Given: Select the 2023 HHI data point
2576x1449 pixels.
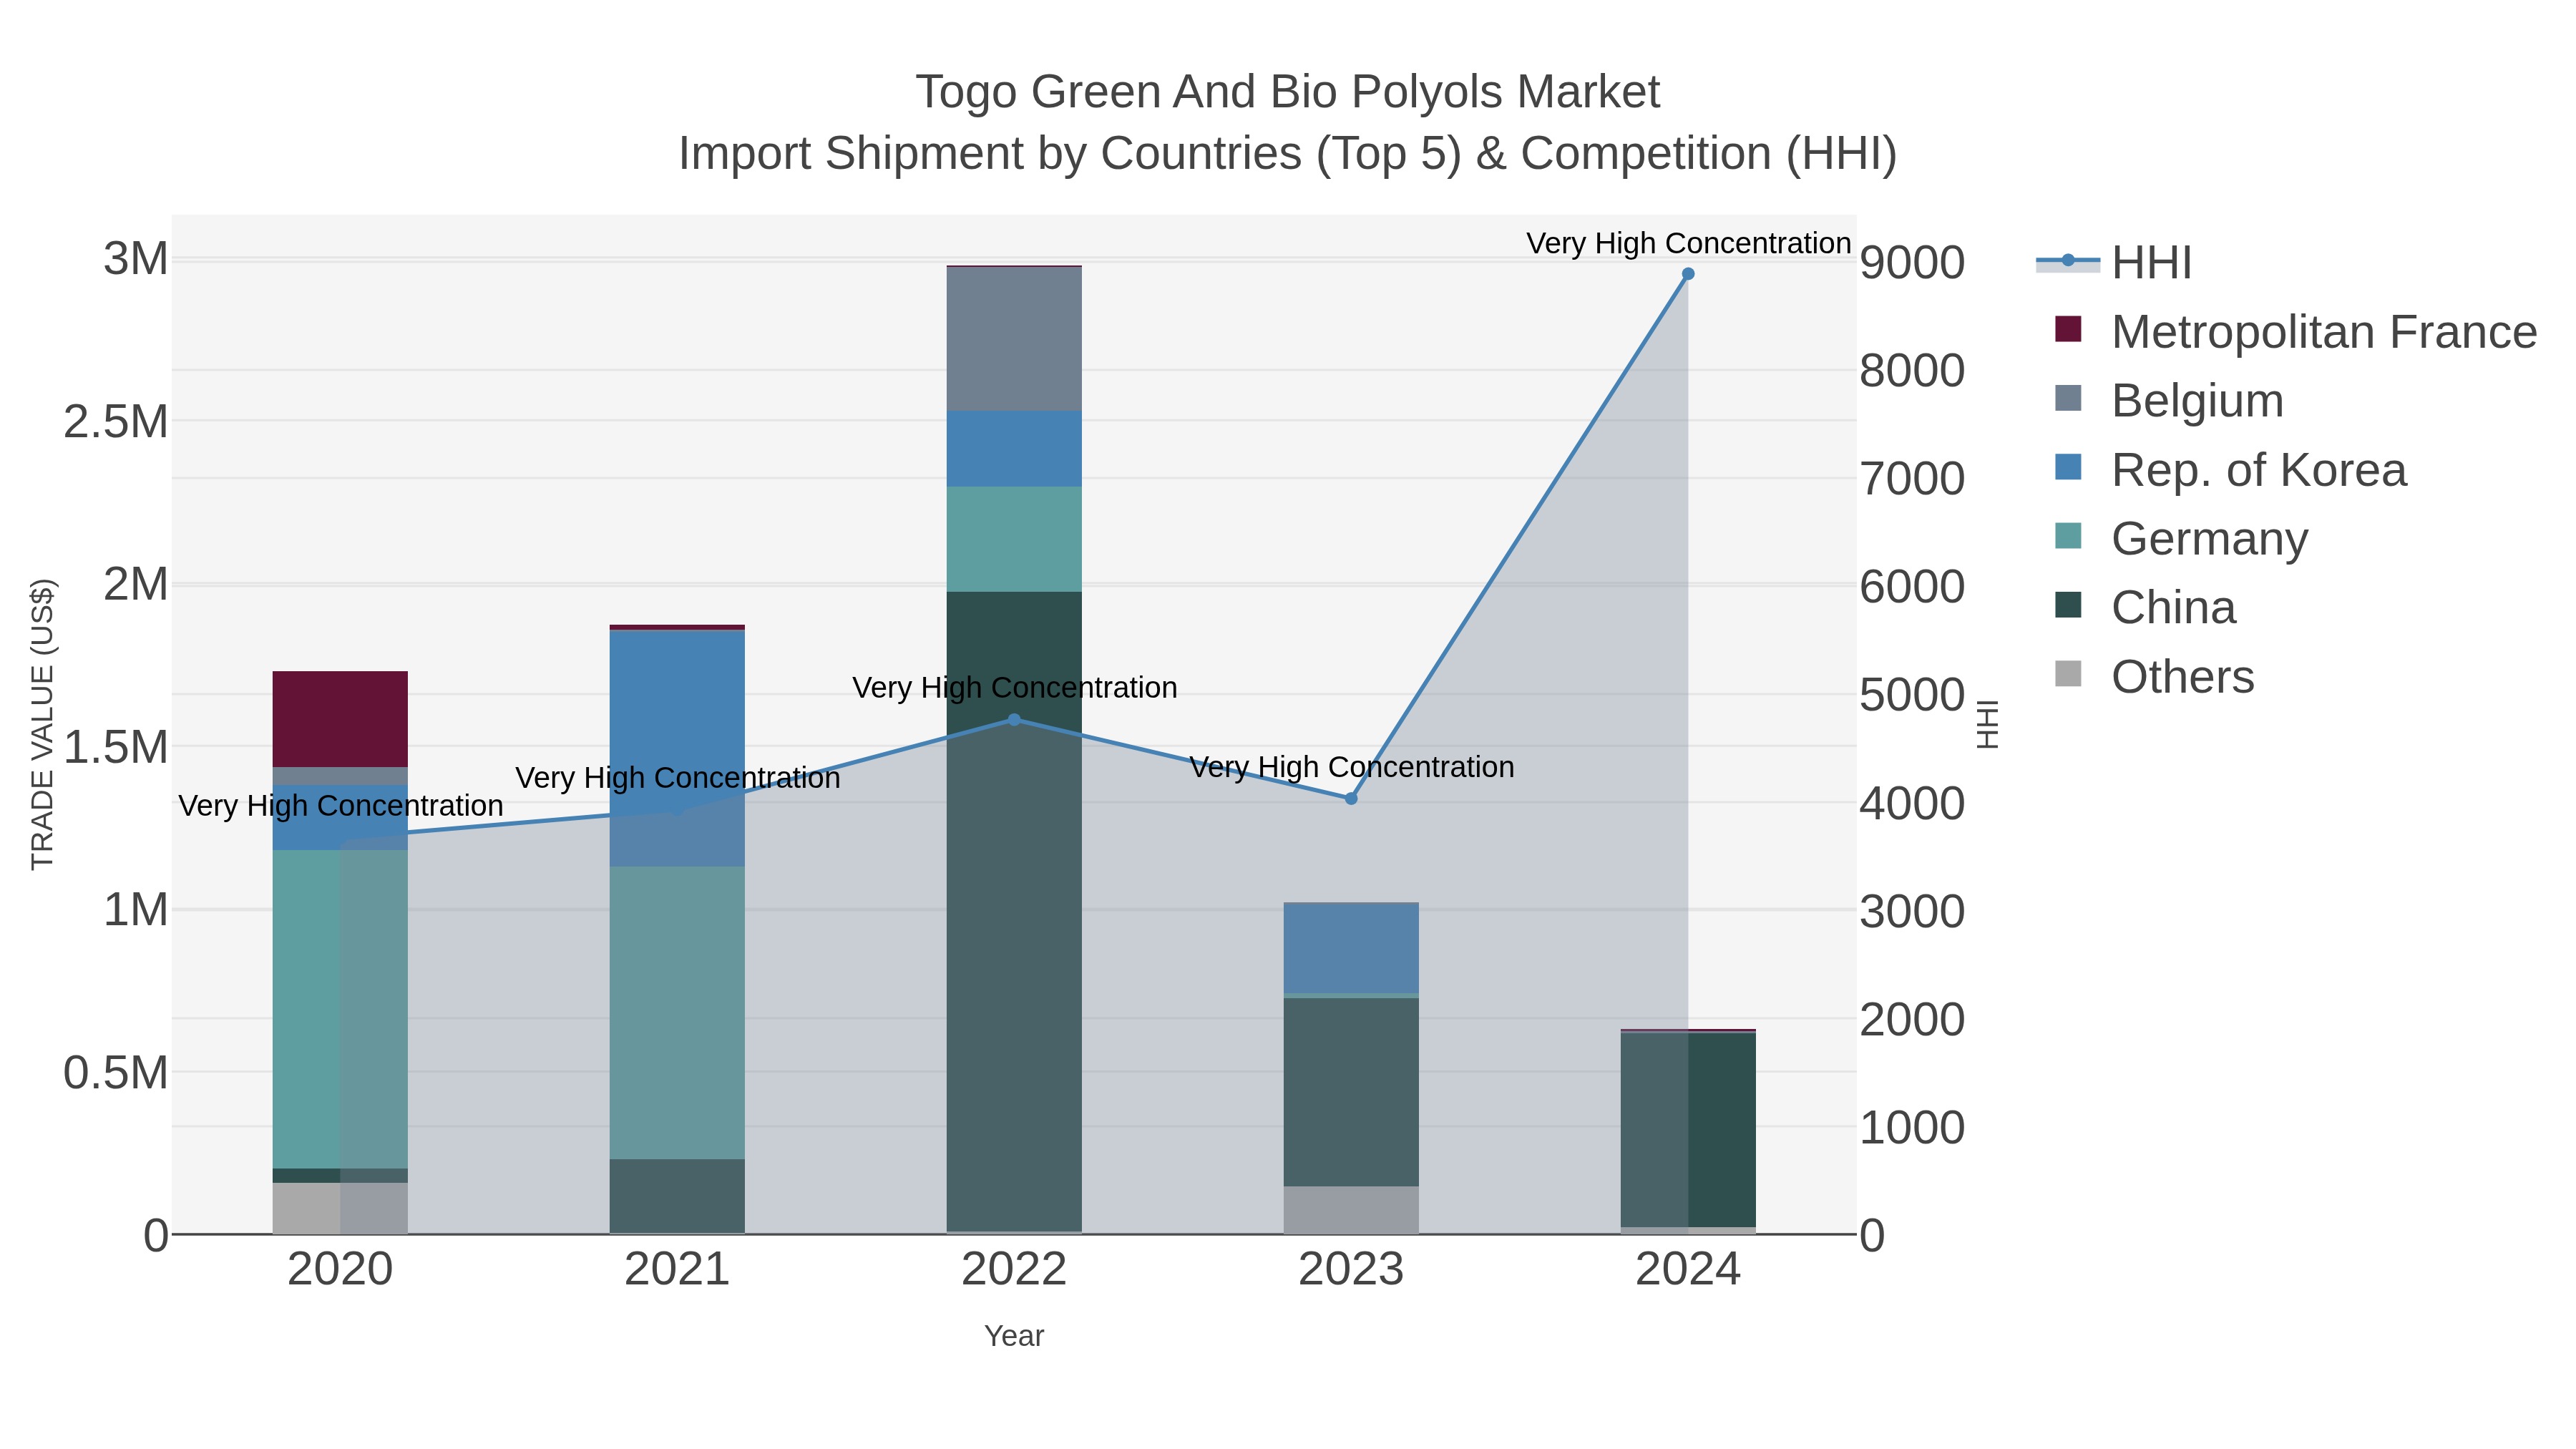Looking at the screenshot, I should pos(1351,798).
